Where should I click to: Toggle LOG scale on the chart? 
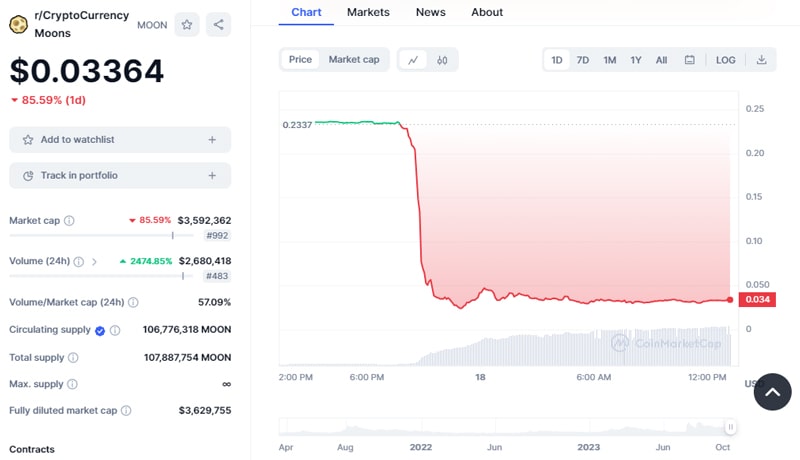coord(725,60)
